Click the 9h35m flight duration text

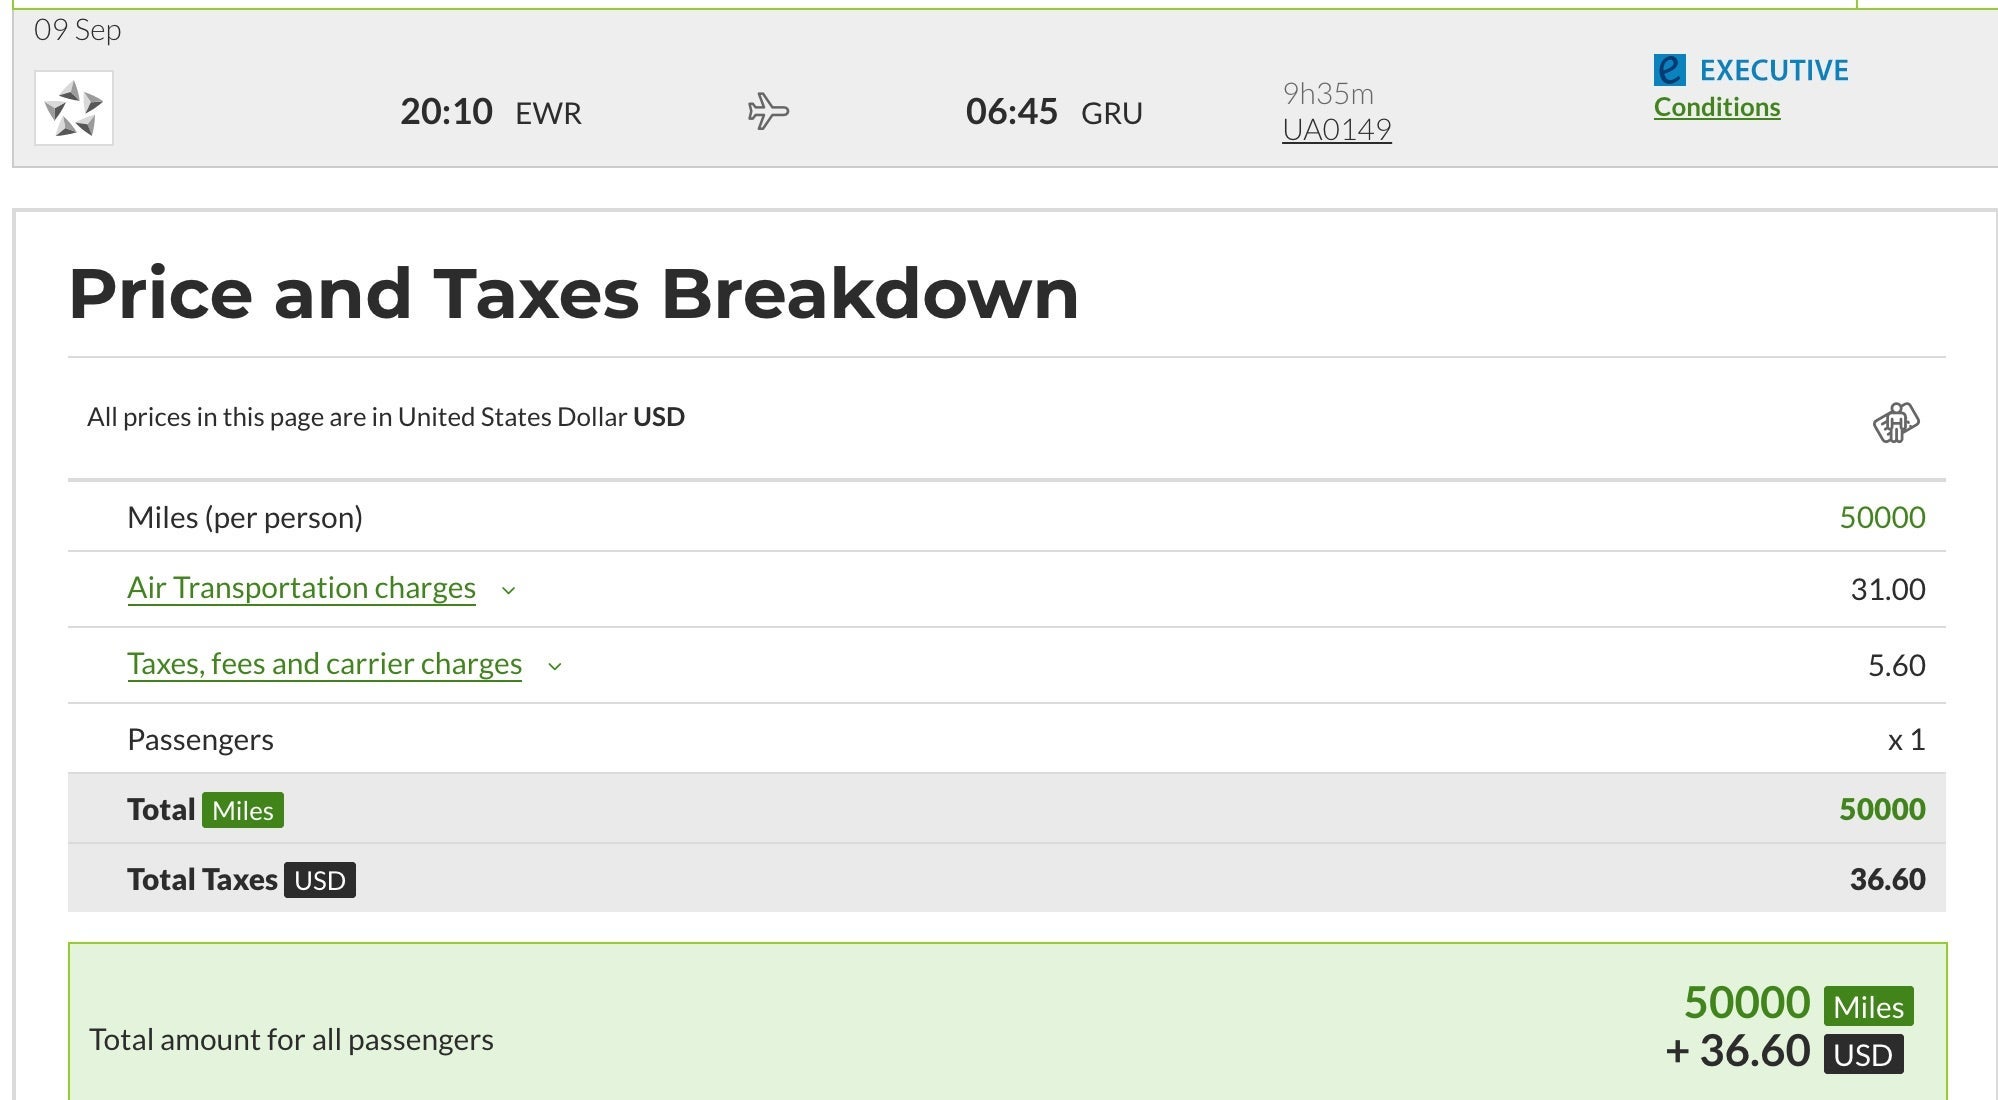[x=1328, y=94]
